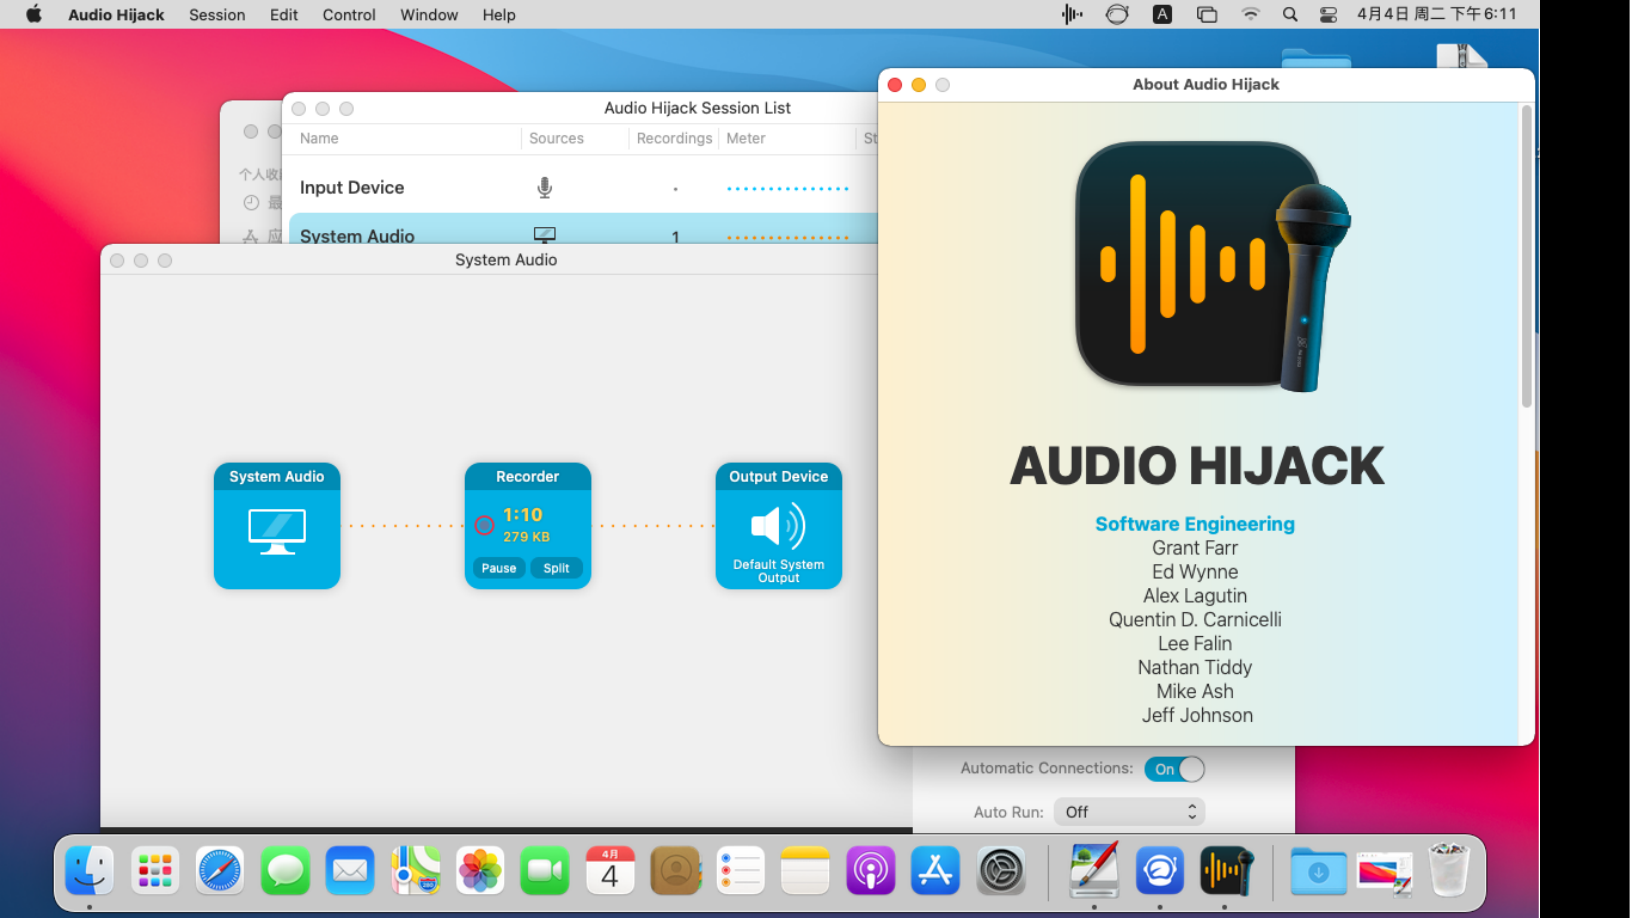Screen dimensions: 1630x918
Task: Open Maps from the Dock
Action: tap(415, 871)
